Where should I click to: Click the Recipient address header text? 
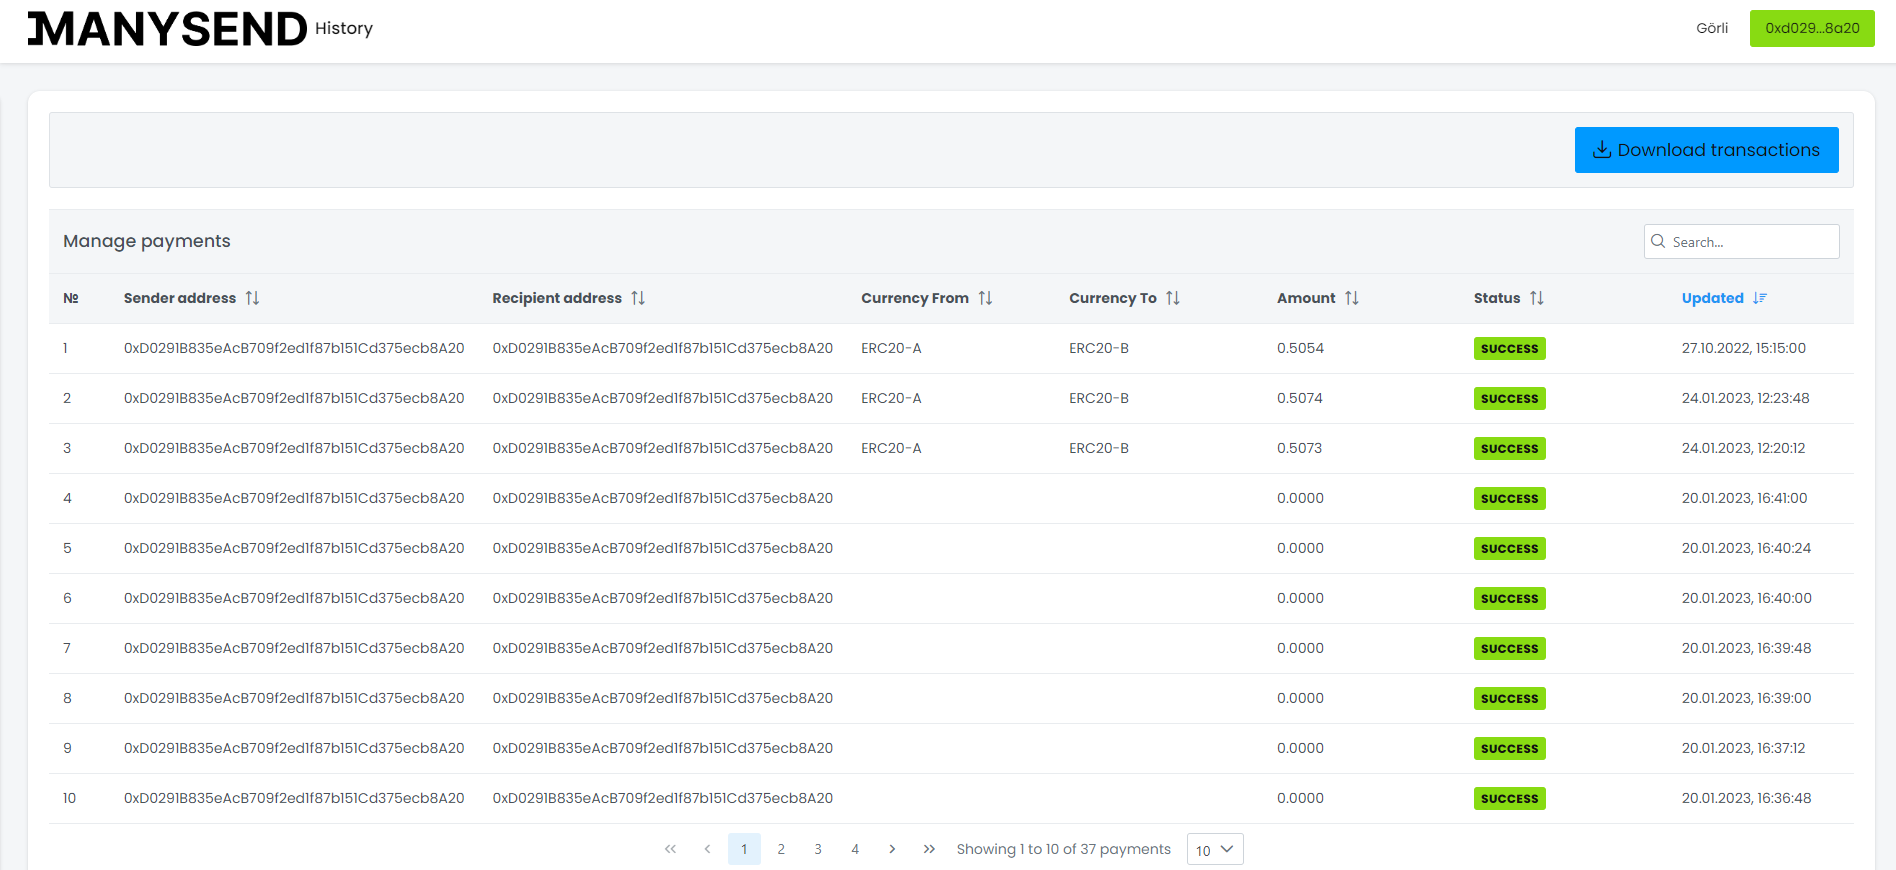coord(557,298)
